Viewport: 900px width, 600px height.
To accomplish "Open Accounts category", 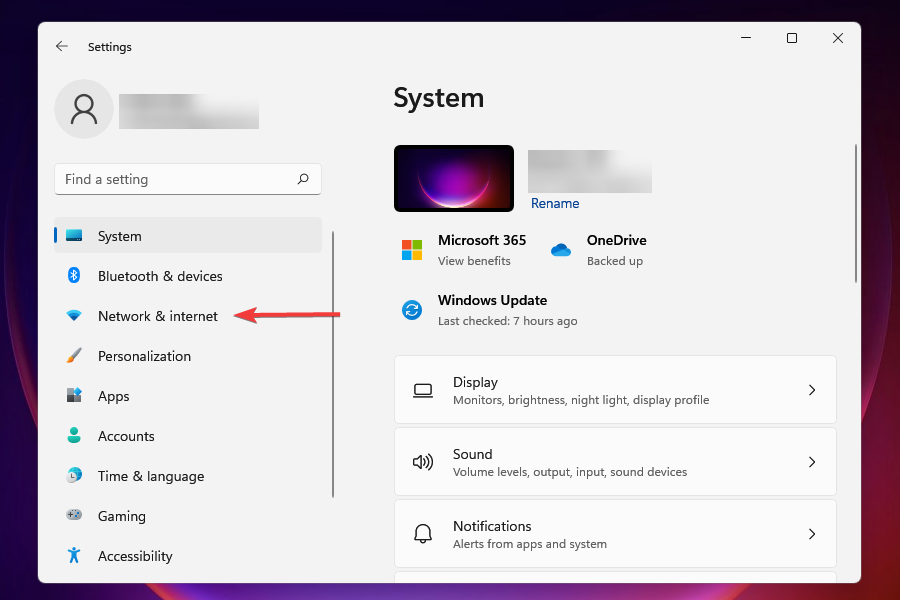I will pyautogui.click(x=126, y=436).
